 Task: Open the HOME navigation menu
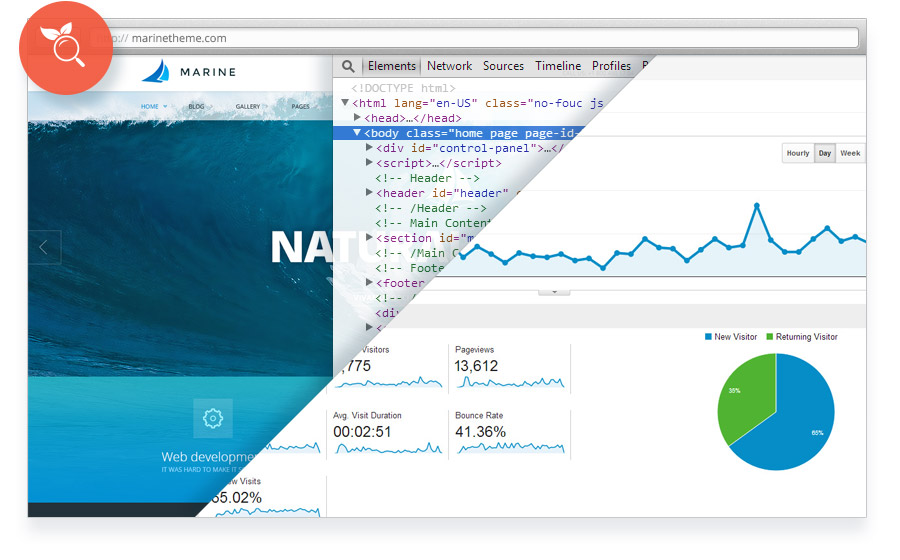(x=150, y=107)
